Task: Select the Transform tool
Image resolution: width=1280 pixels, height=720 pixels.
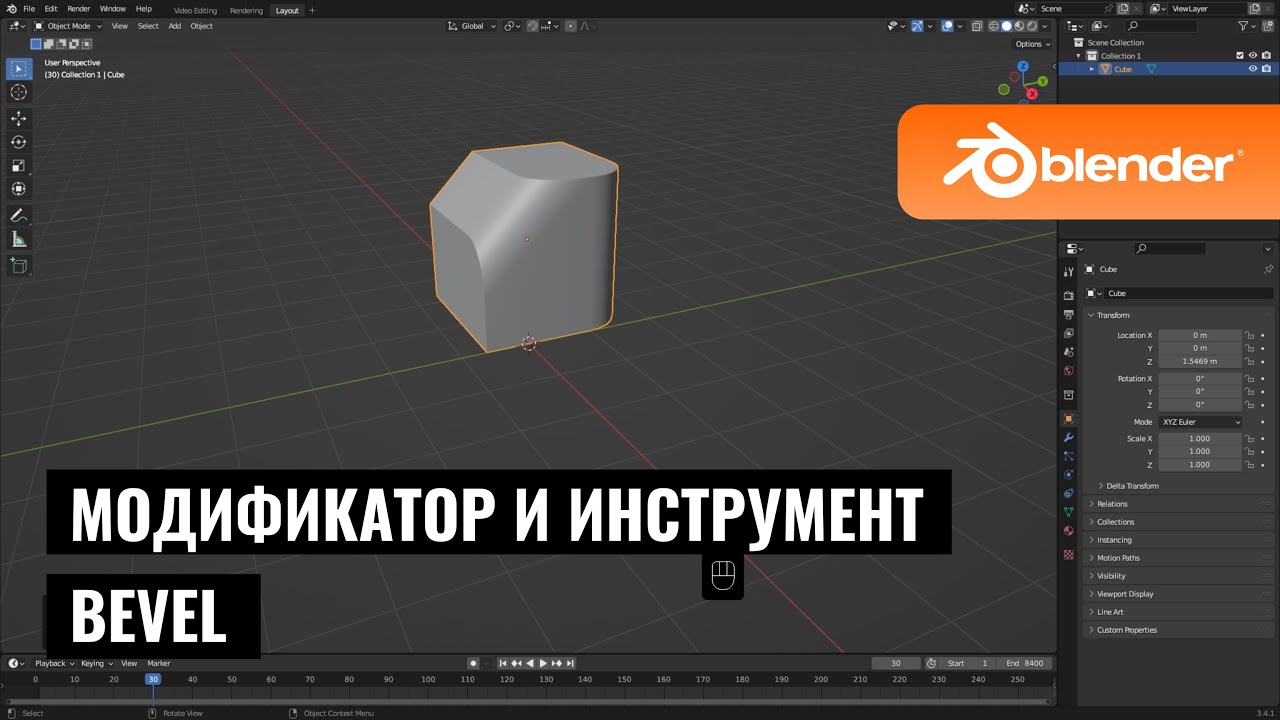Action: (x=18, y=189)
